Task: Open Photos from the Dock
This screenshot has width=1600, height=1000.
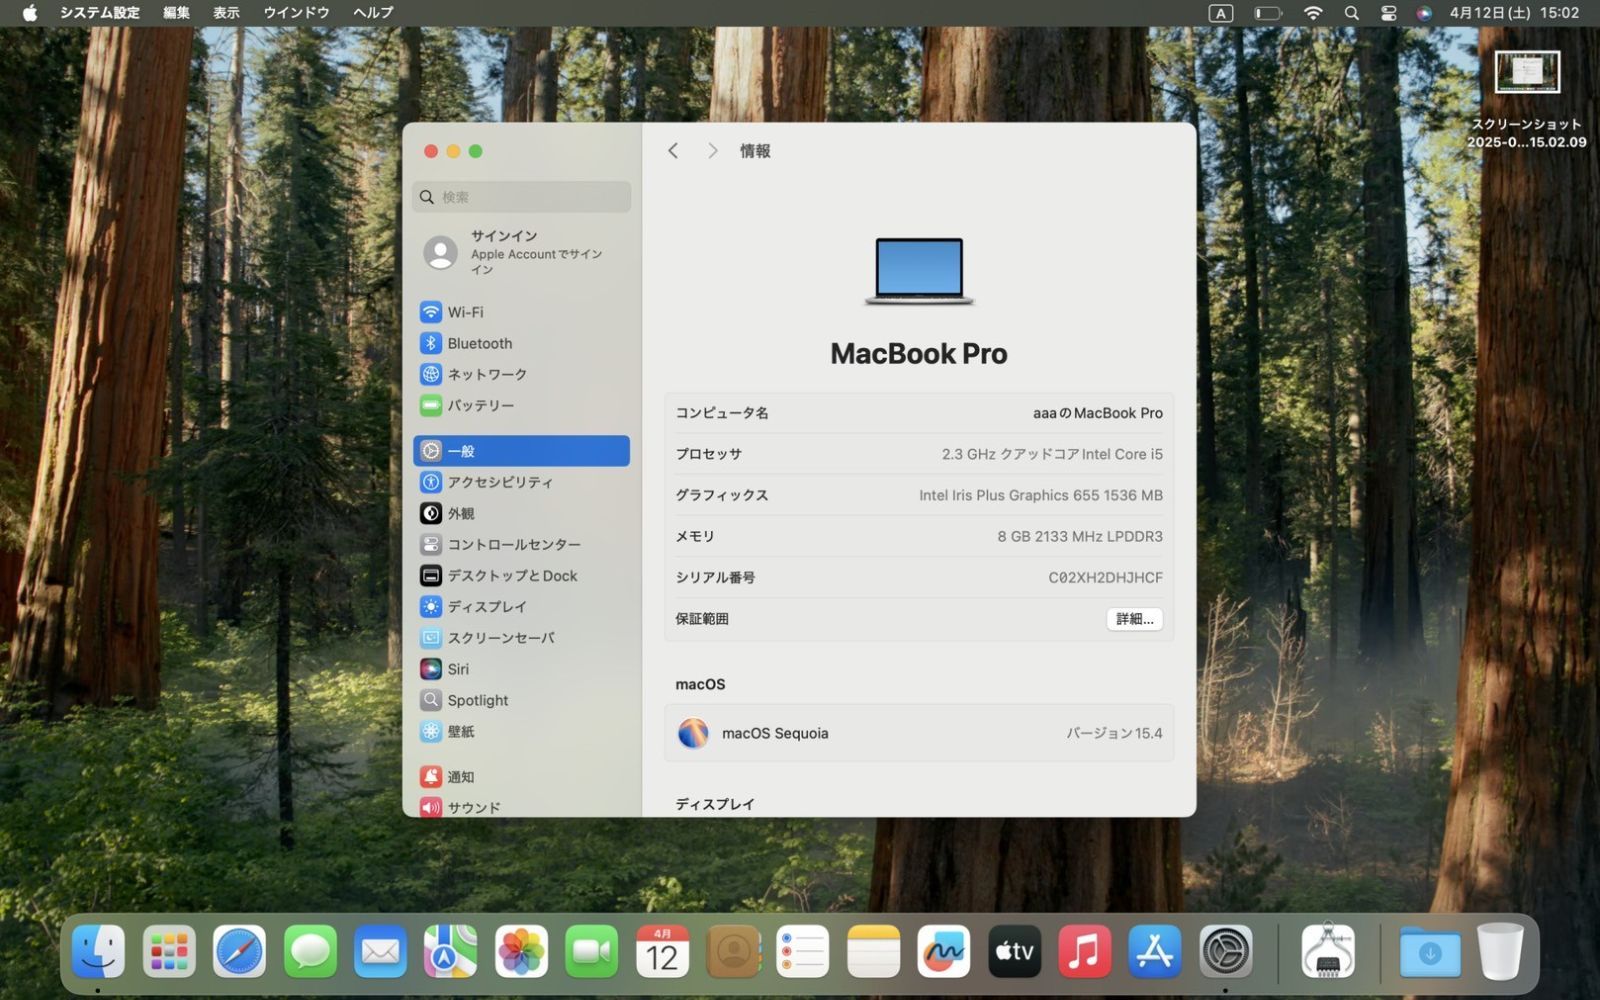Action: pos(521,951)
